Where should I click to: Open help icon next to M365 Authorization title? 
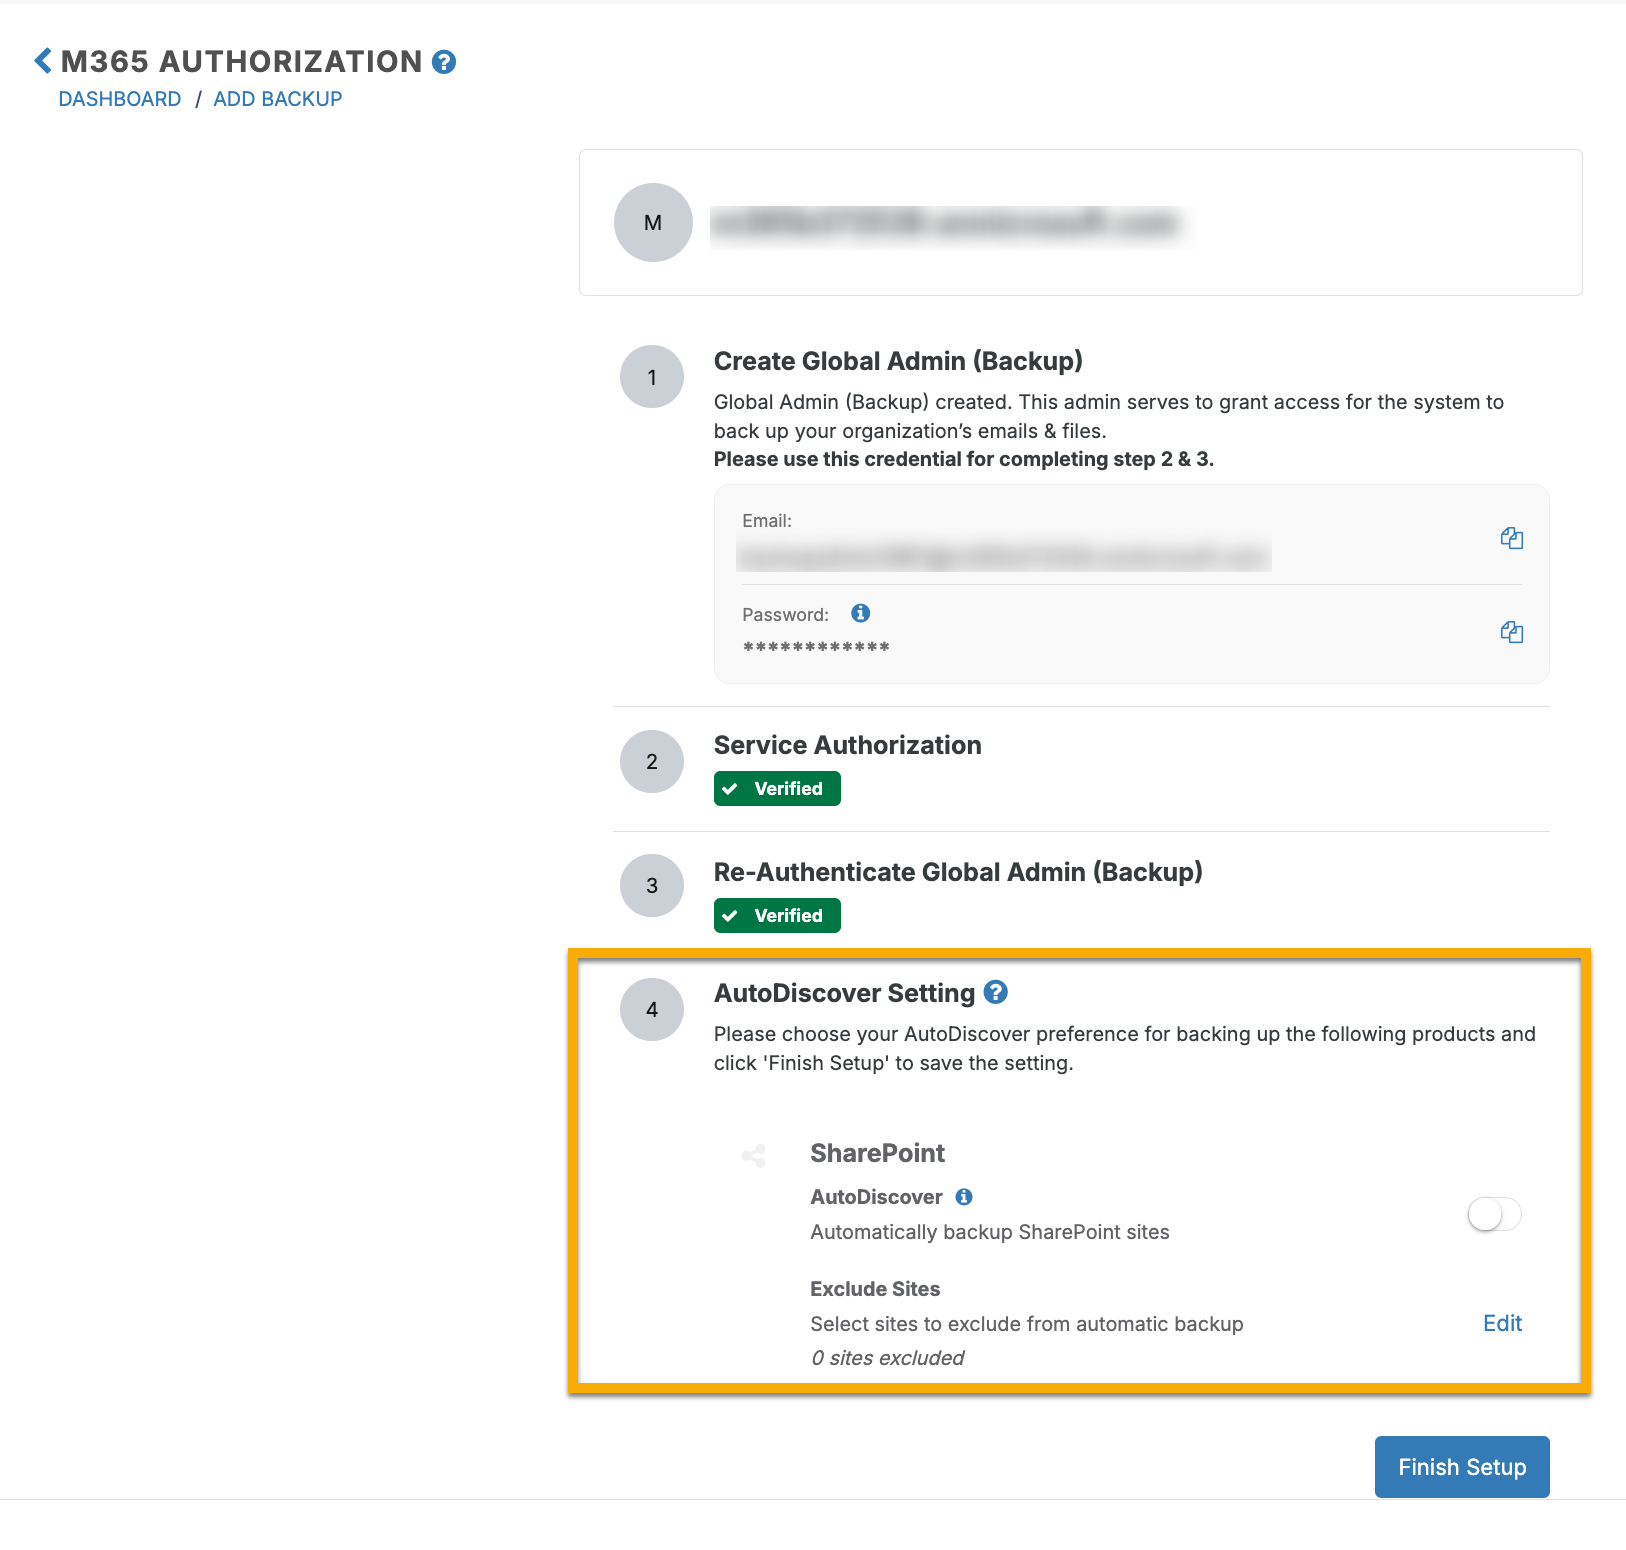pos(444,62)
